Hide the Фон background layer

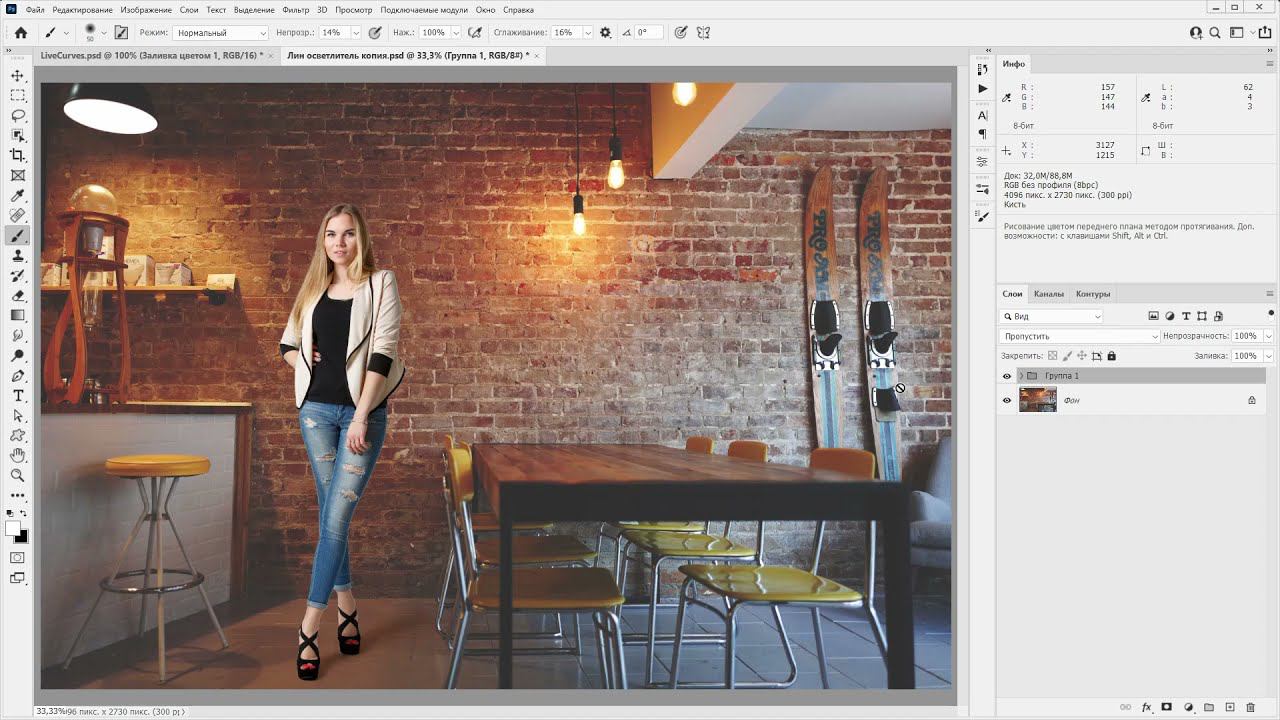1007,400
